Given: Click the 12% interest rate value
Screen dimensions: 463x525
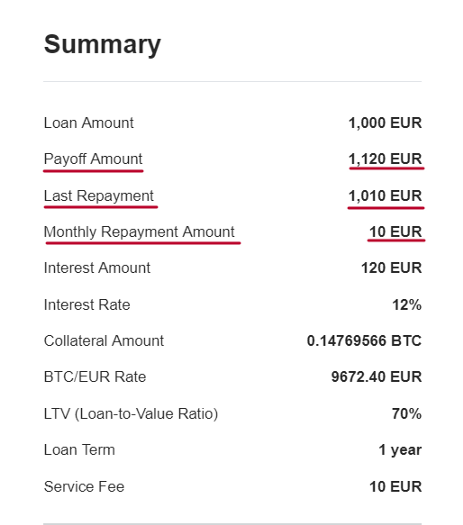Looking at the screenshot, I should coord(407,305).
